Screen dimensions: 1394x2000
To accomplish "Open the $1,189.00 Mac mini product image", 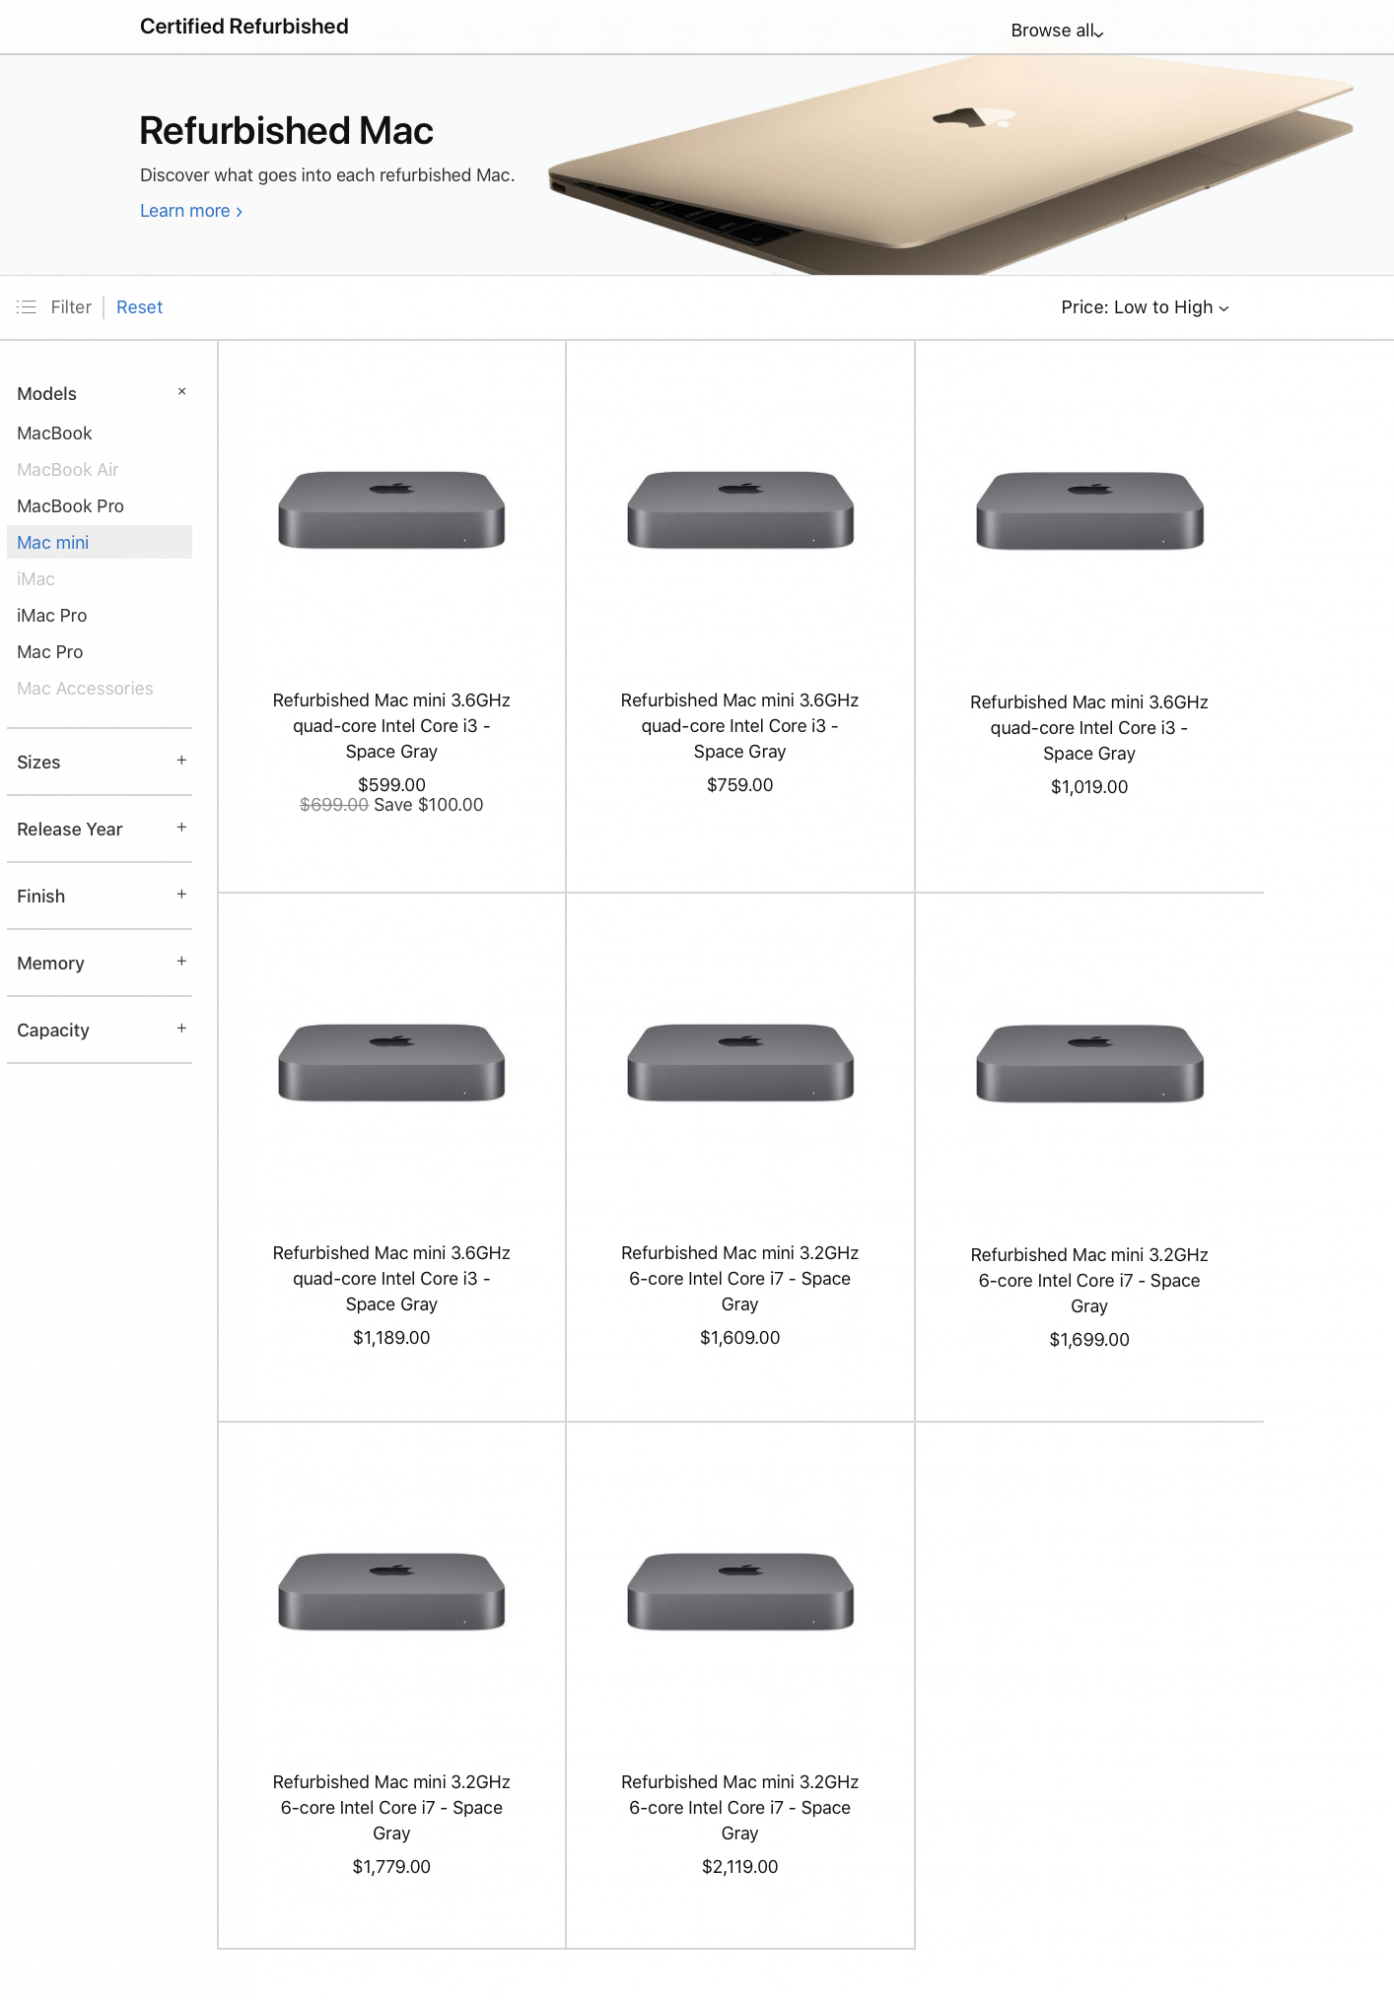I will pos(391,1062).
